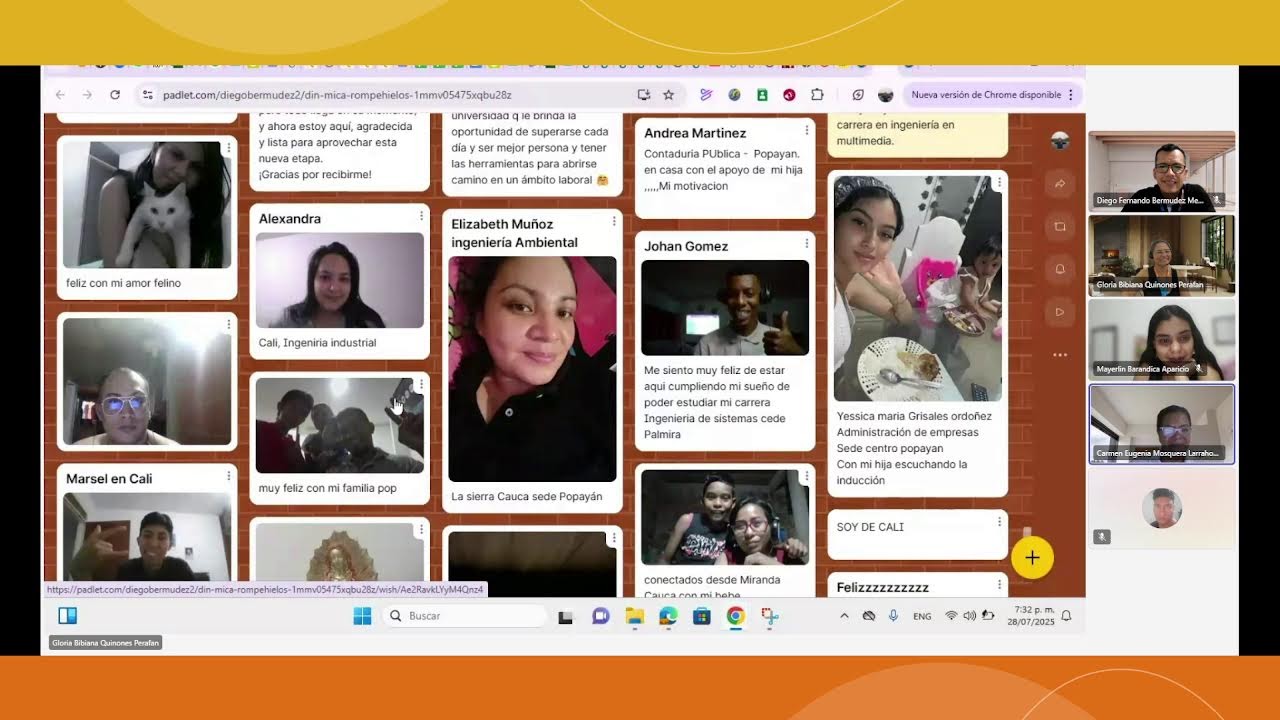Click the 'Cali, Ingeniria industrial' caption

click(317, 343)
